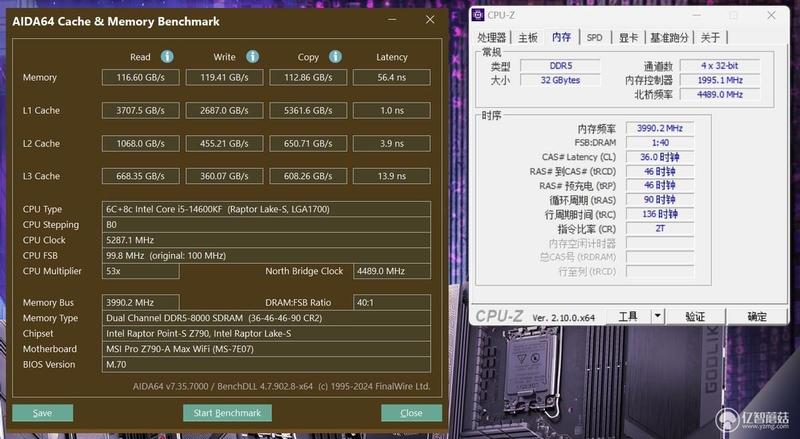This screenshot has height=439, width=800.
Task: Click the L3 Cache Copy 608.26 GB/s field
Action: coord(308,176)
